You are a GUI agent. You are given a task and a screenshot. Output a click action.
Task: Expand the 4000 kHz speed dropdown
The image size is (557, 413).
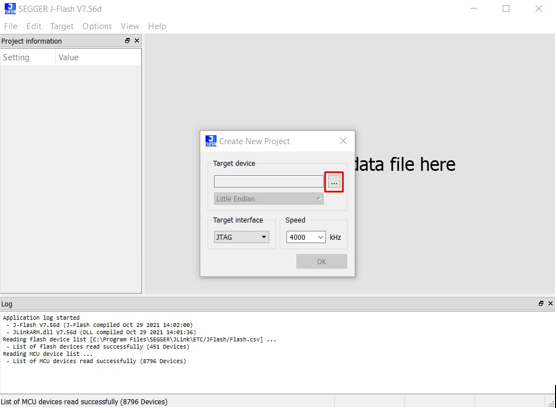(305, 237)
